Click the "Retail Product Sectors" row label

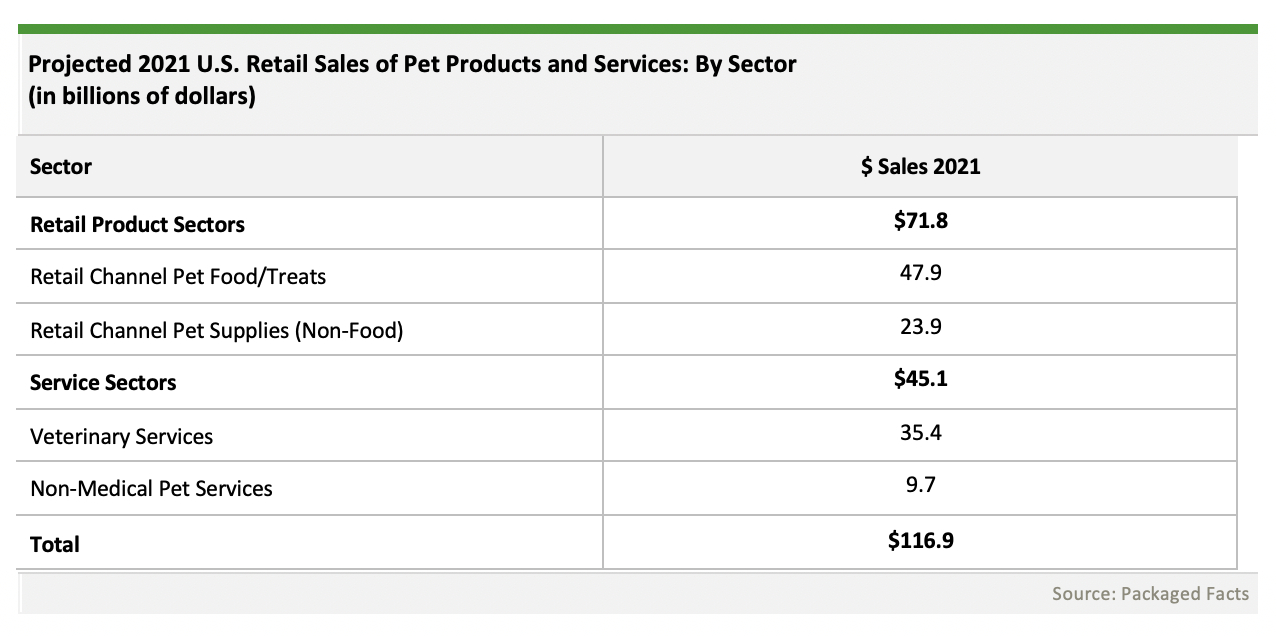coord(137,225)
